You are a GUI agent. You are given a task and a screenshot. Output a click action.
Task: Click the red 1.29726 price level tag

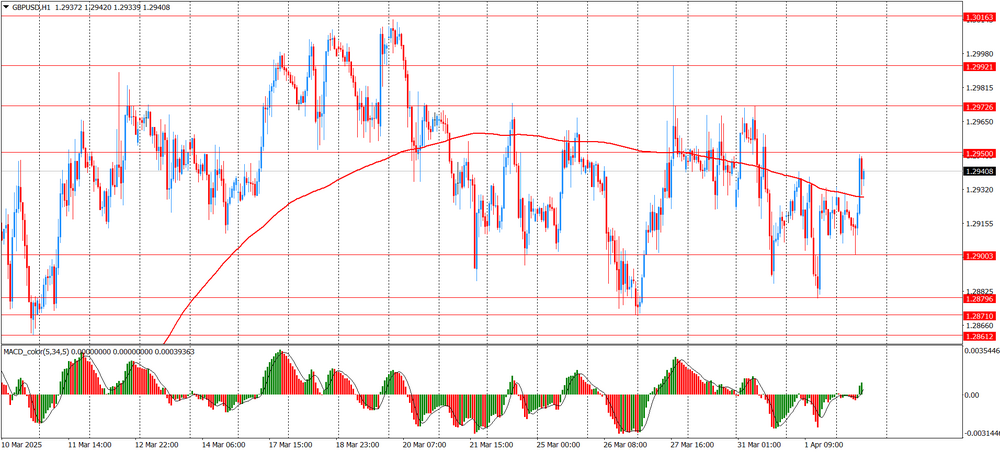(979, 106)
